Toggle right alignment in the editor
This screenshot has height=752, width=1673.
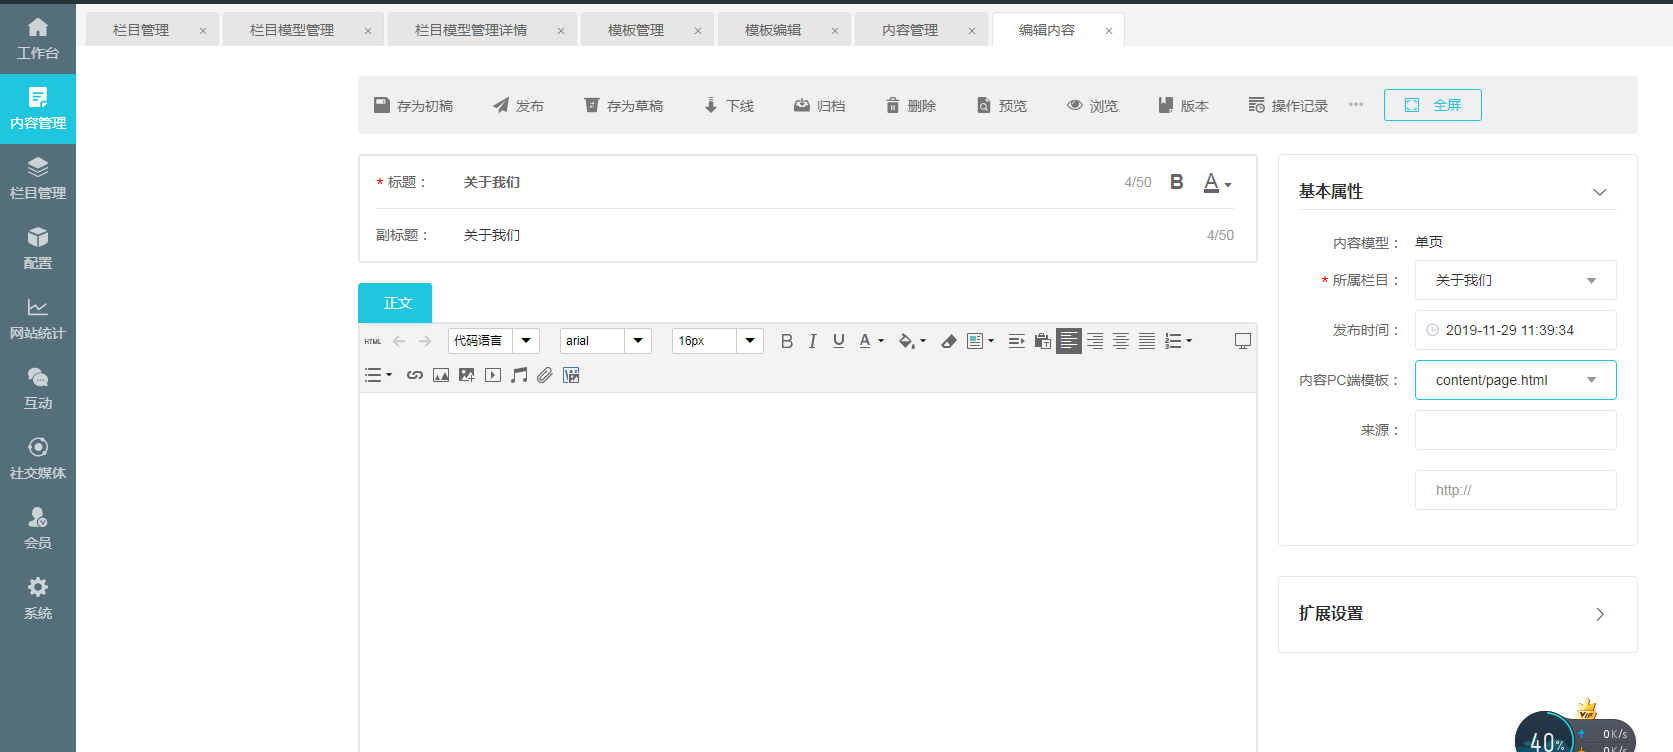[x=1095, y=341]
